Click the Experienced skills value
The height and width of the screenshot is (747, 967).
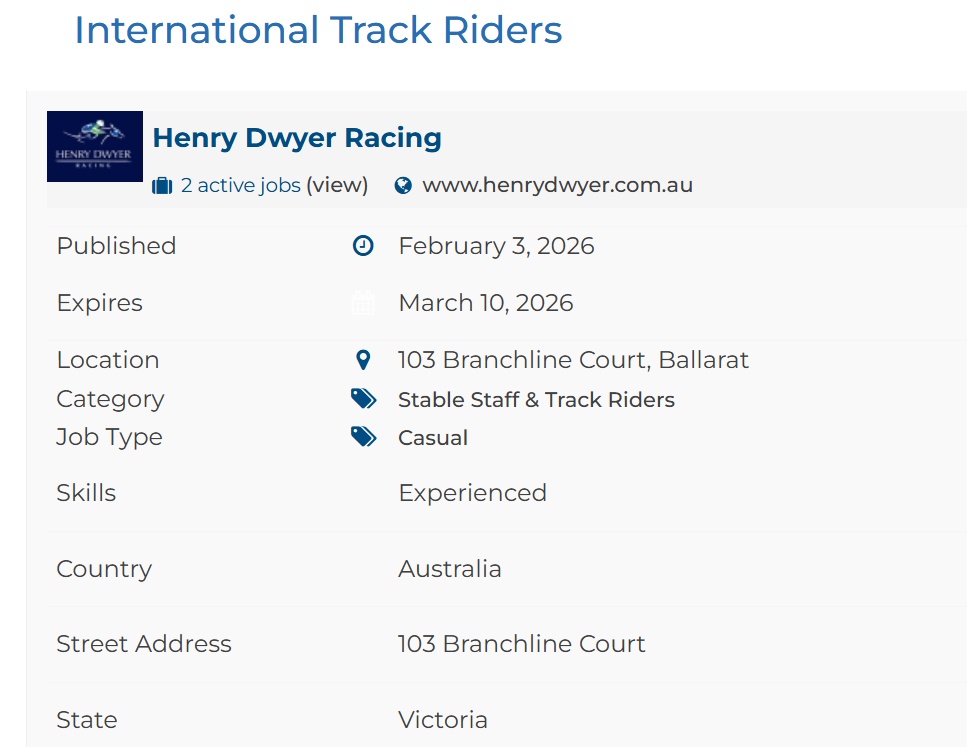coord(472,493)
